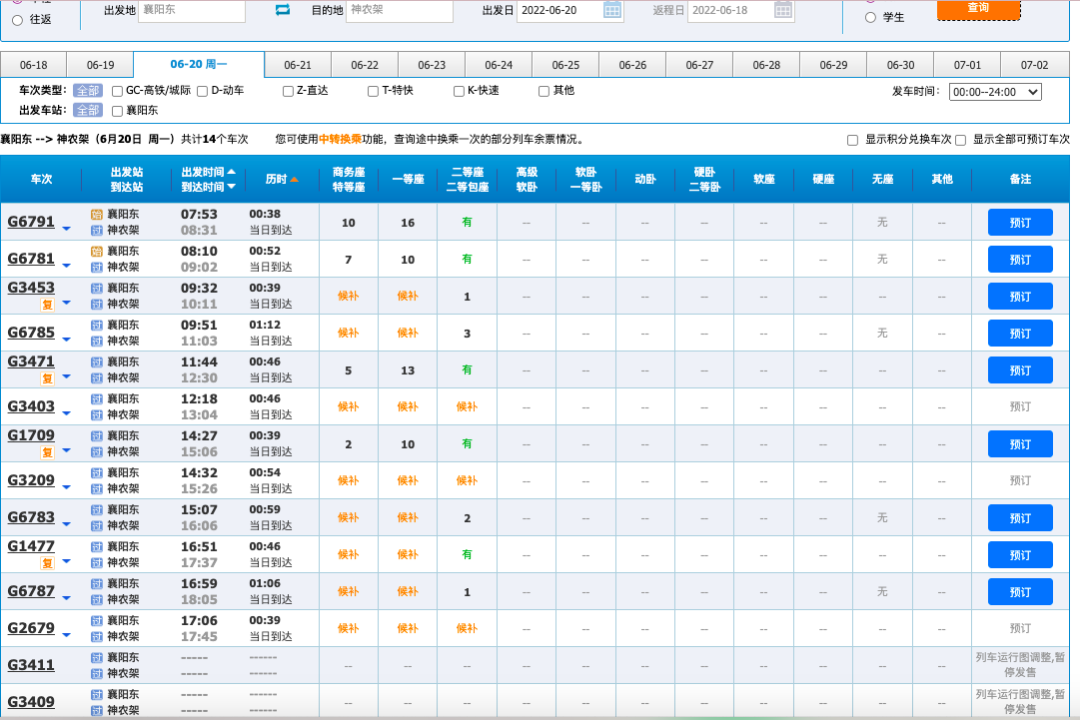Click the 始 icon in G6791 row

coord(96,214)
